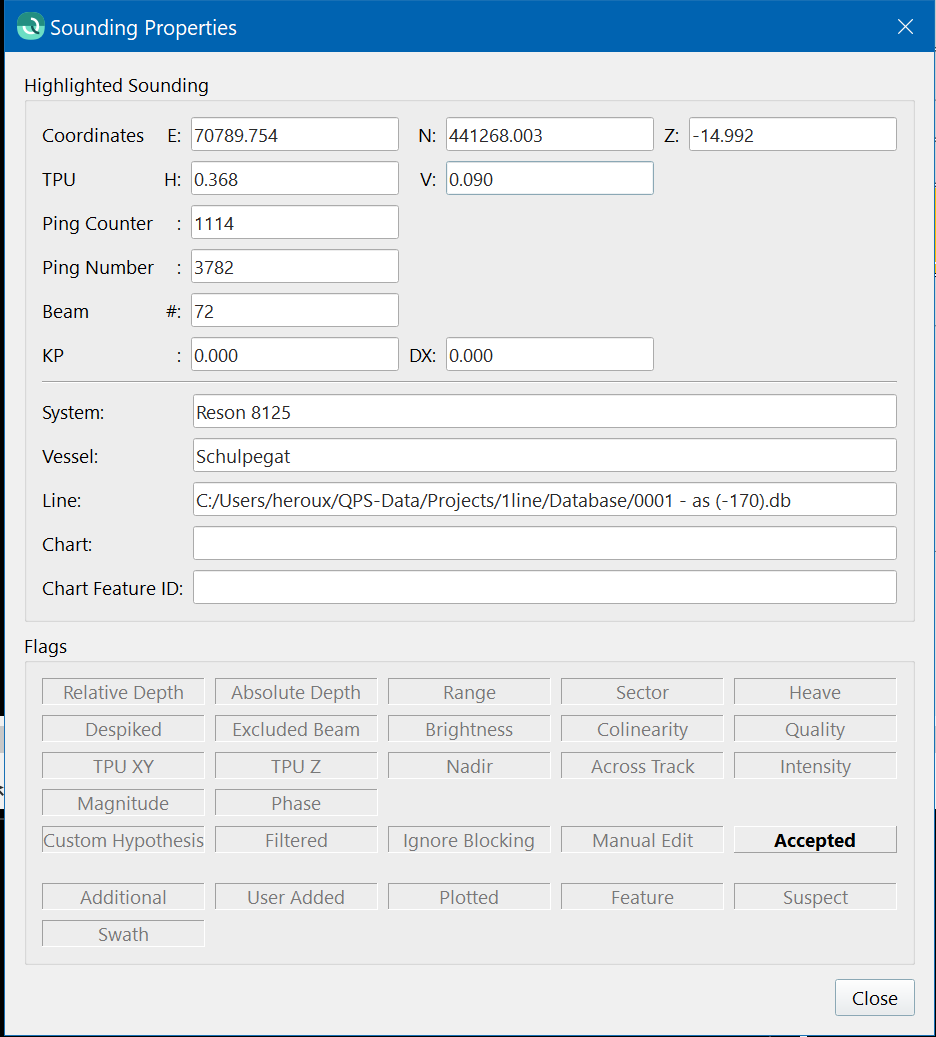Click the TPU XY flag button
The height and width of the screenshot is (1037, 936).
pos(123,766)
